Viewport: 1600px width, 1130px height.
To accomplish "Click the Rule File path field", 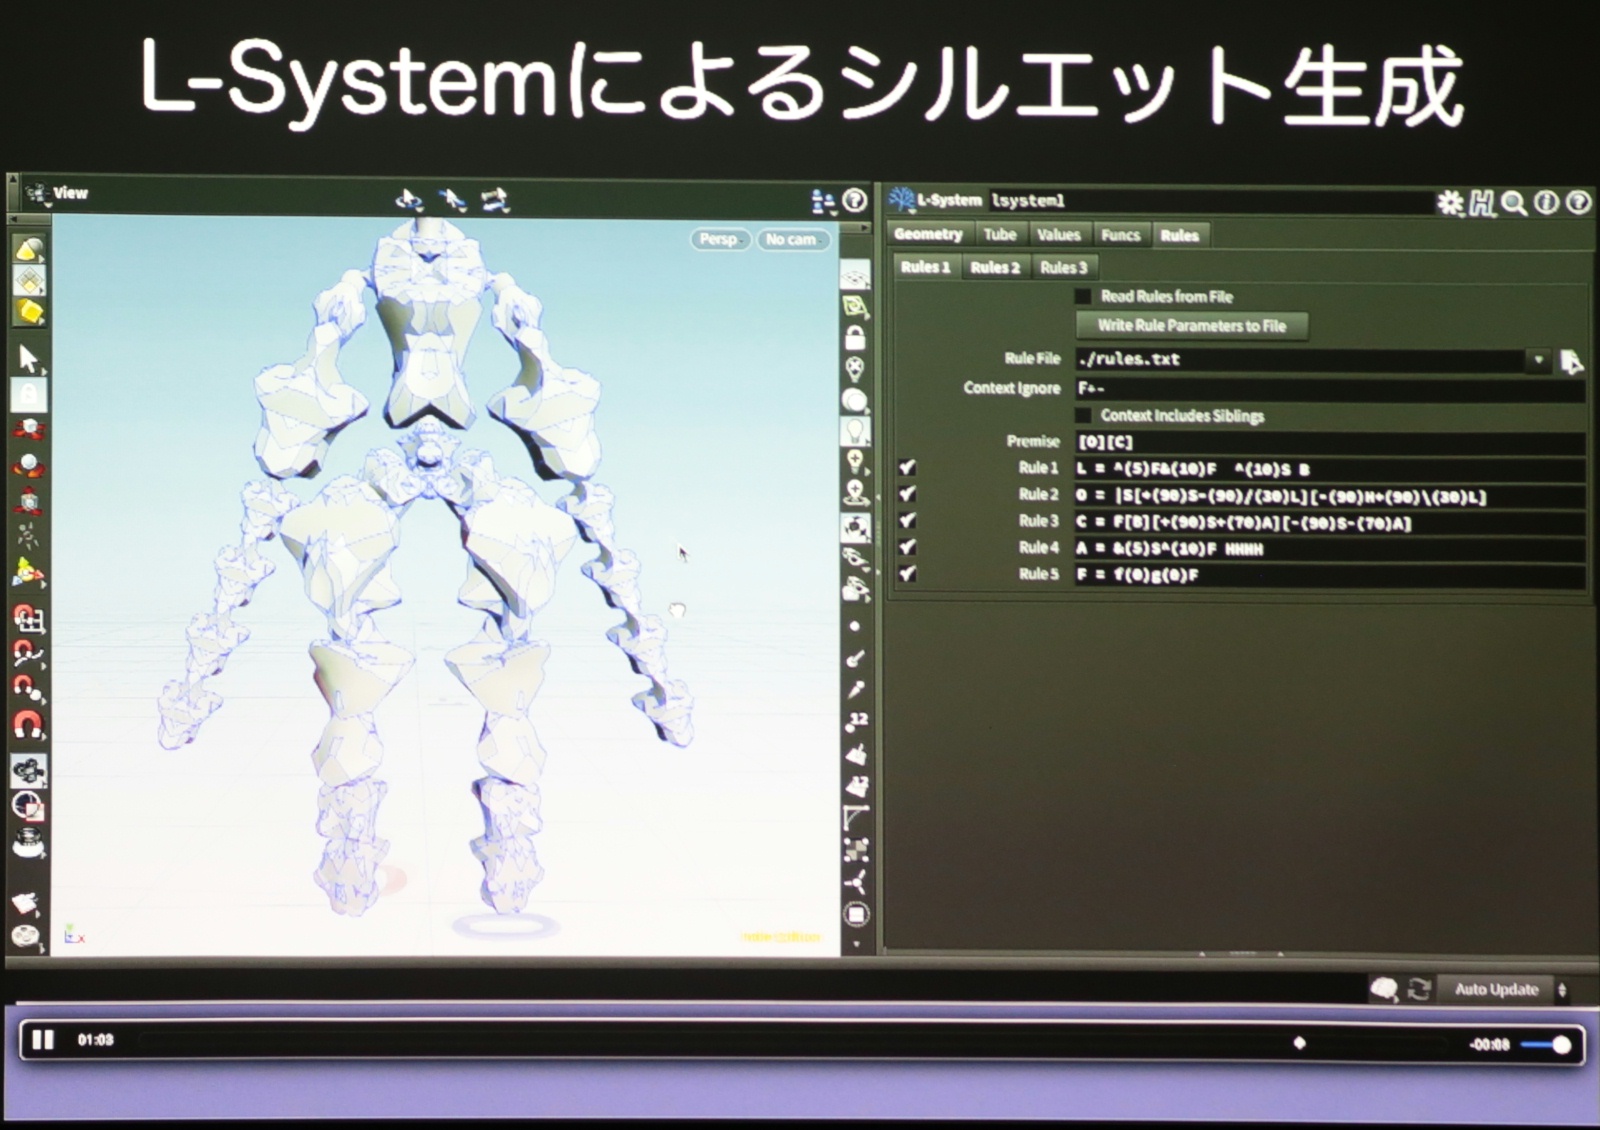I will click(1301, 360).
